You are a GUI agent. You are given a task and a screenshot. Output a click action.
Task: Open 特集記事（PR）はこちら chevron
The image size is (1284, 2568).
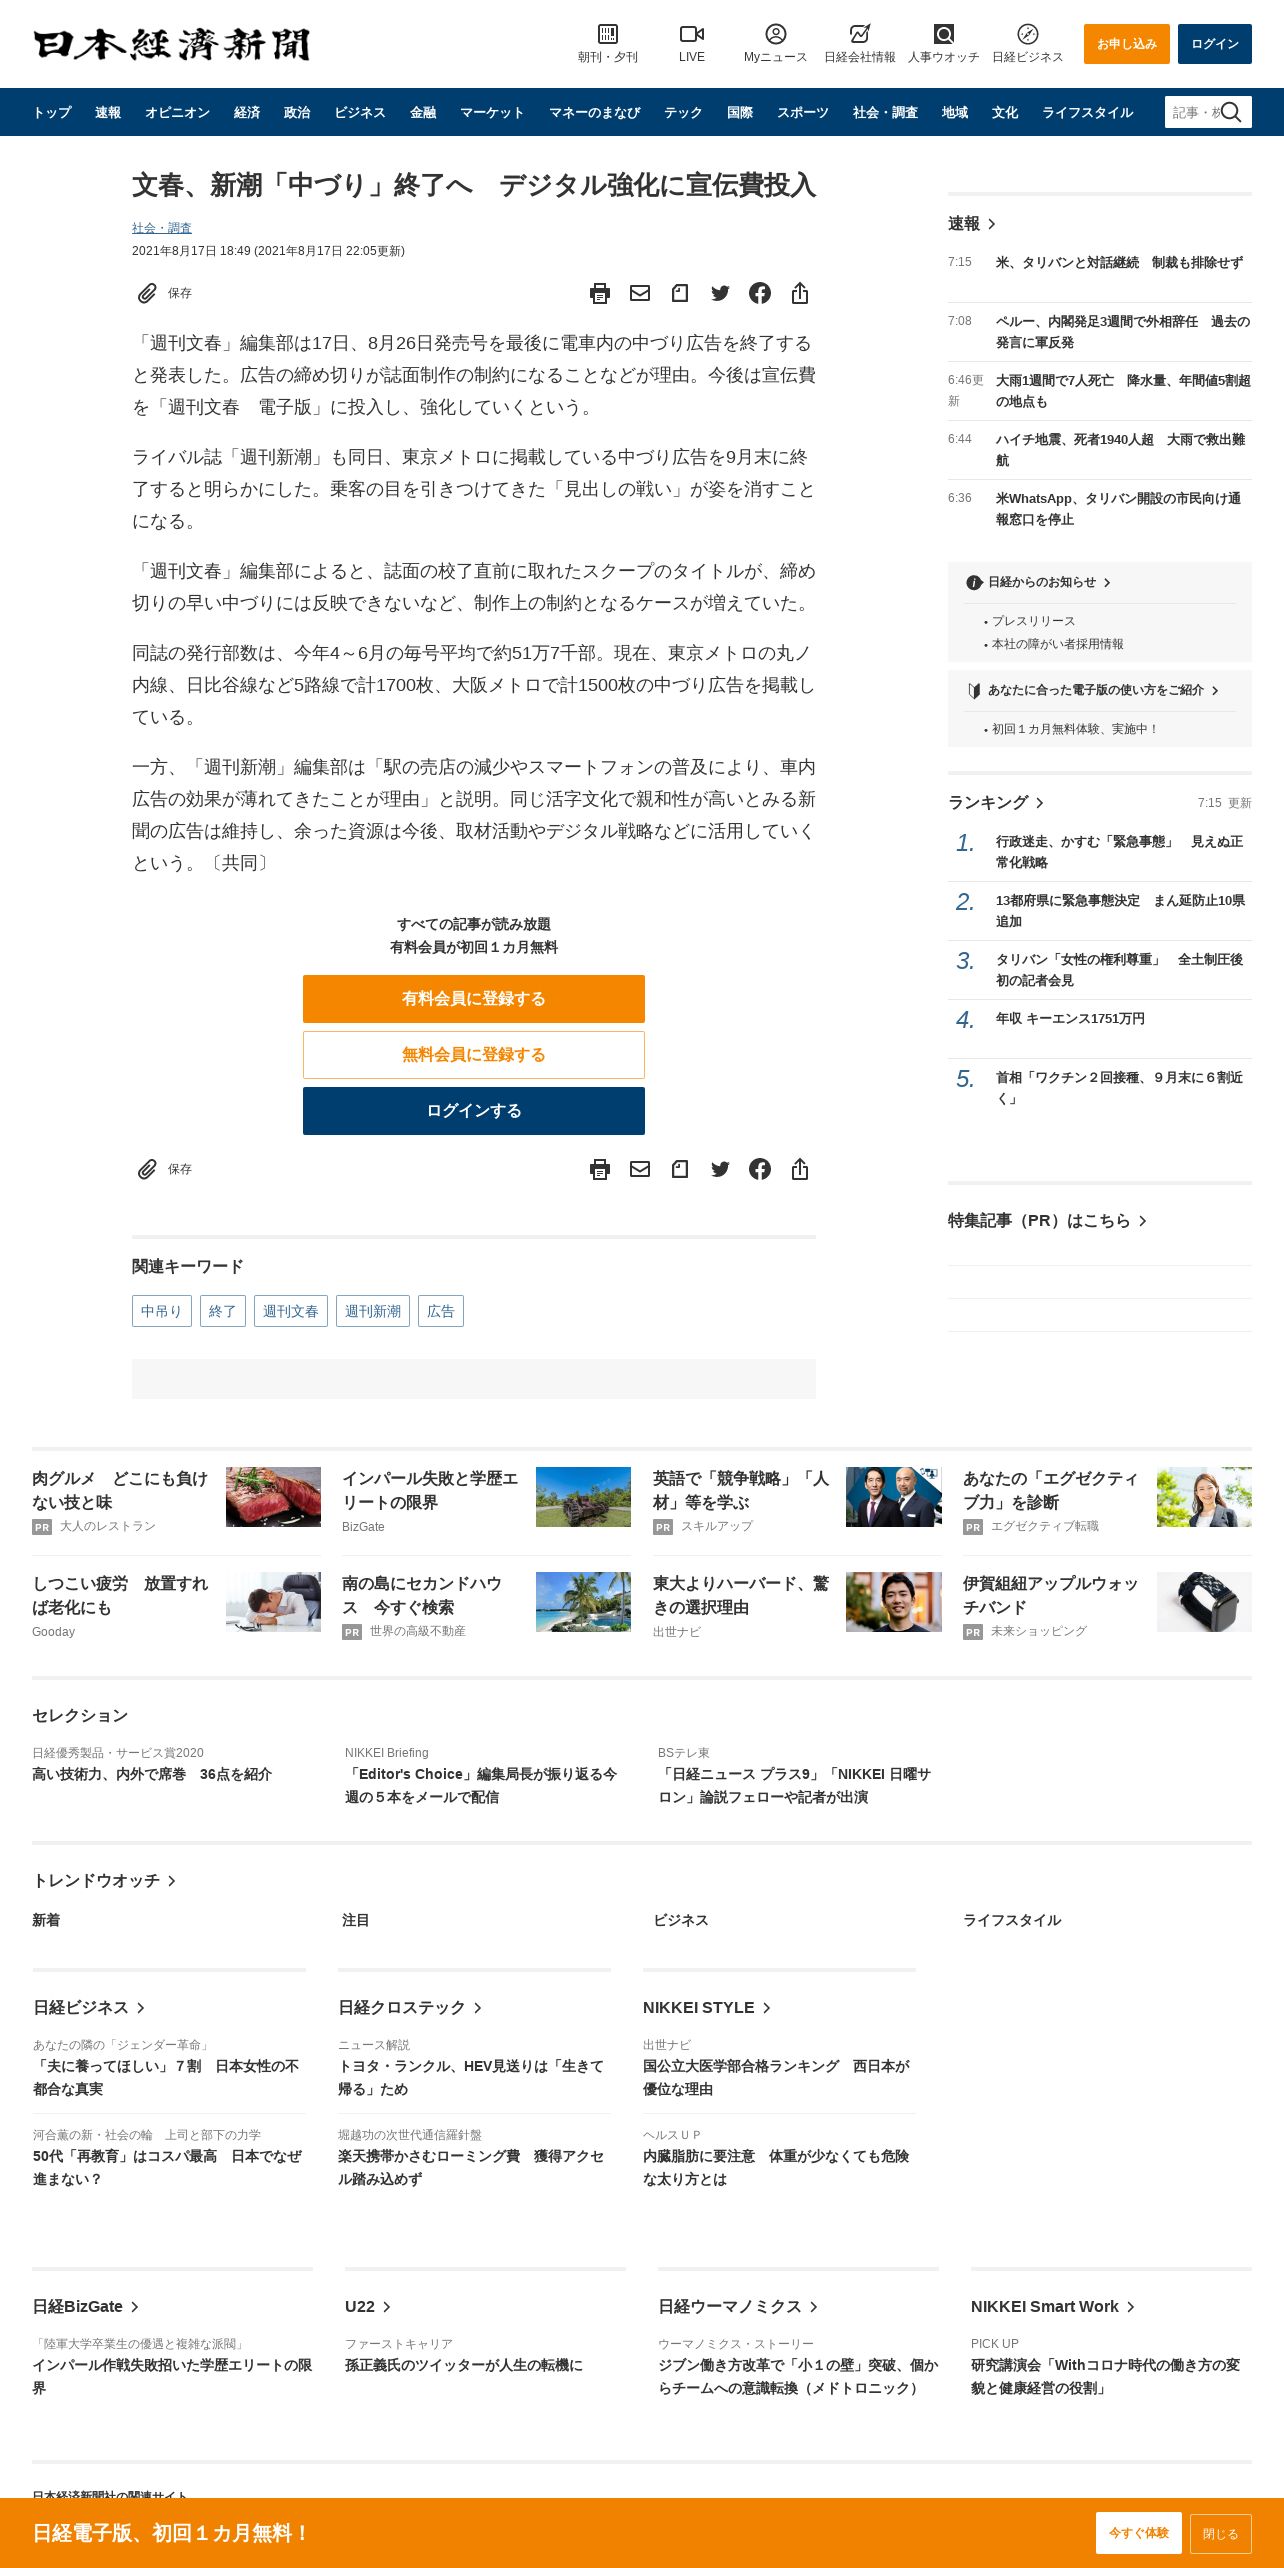pyautogui.click(x=1143, y=1221)
